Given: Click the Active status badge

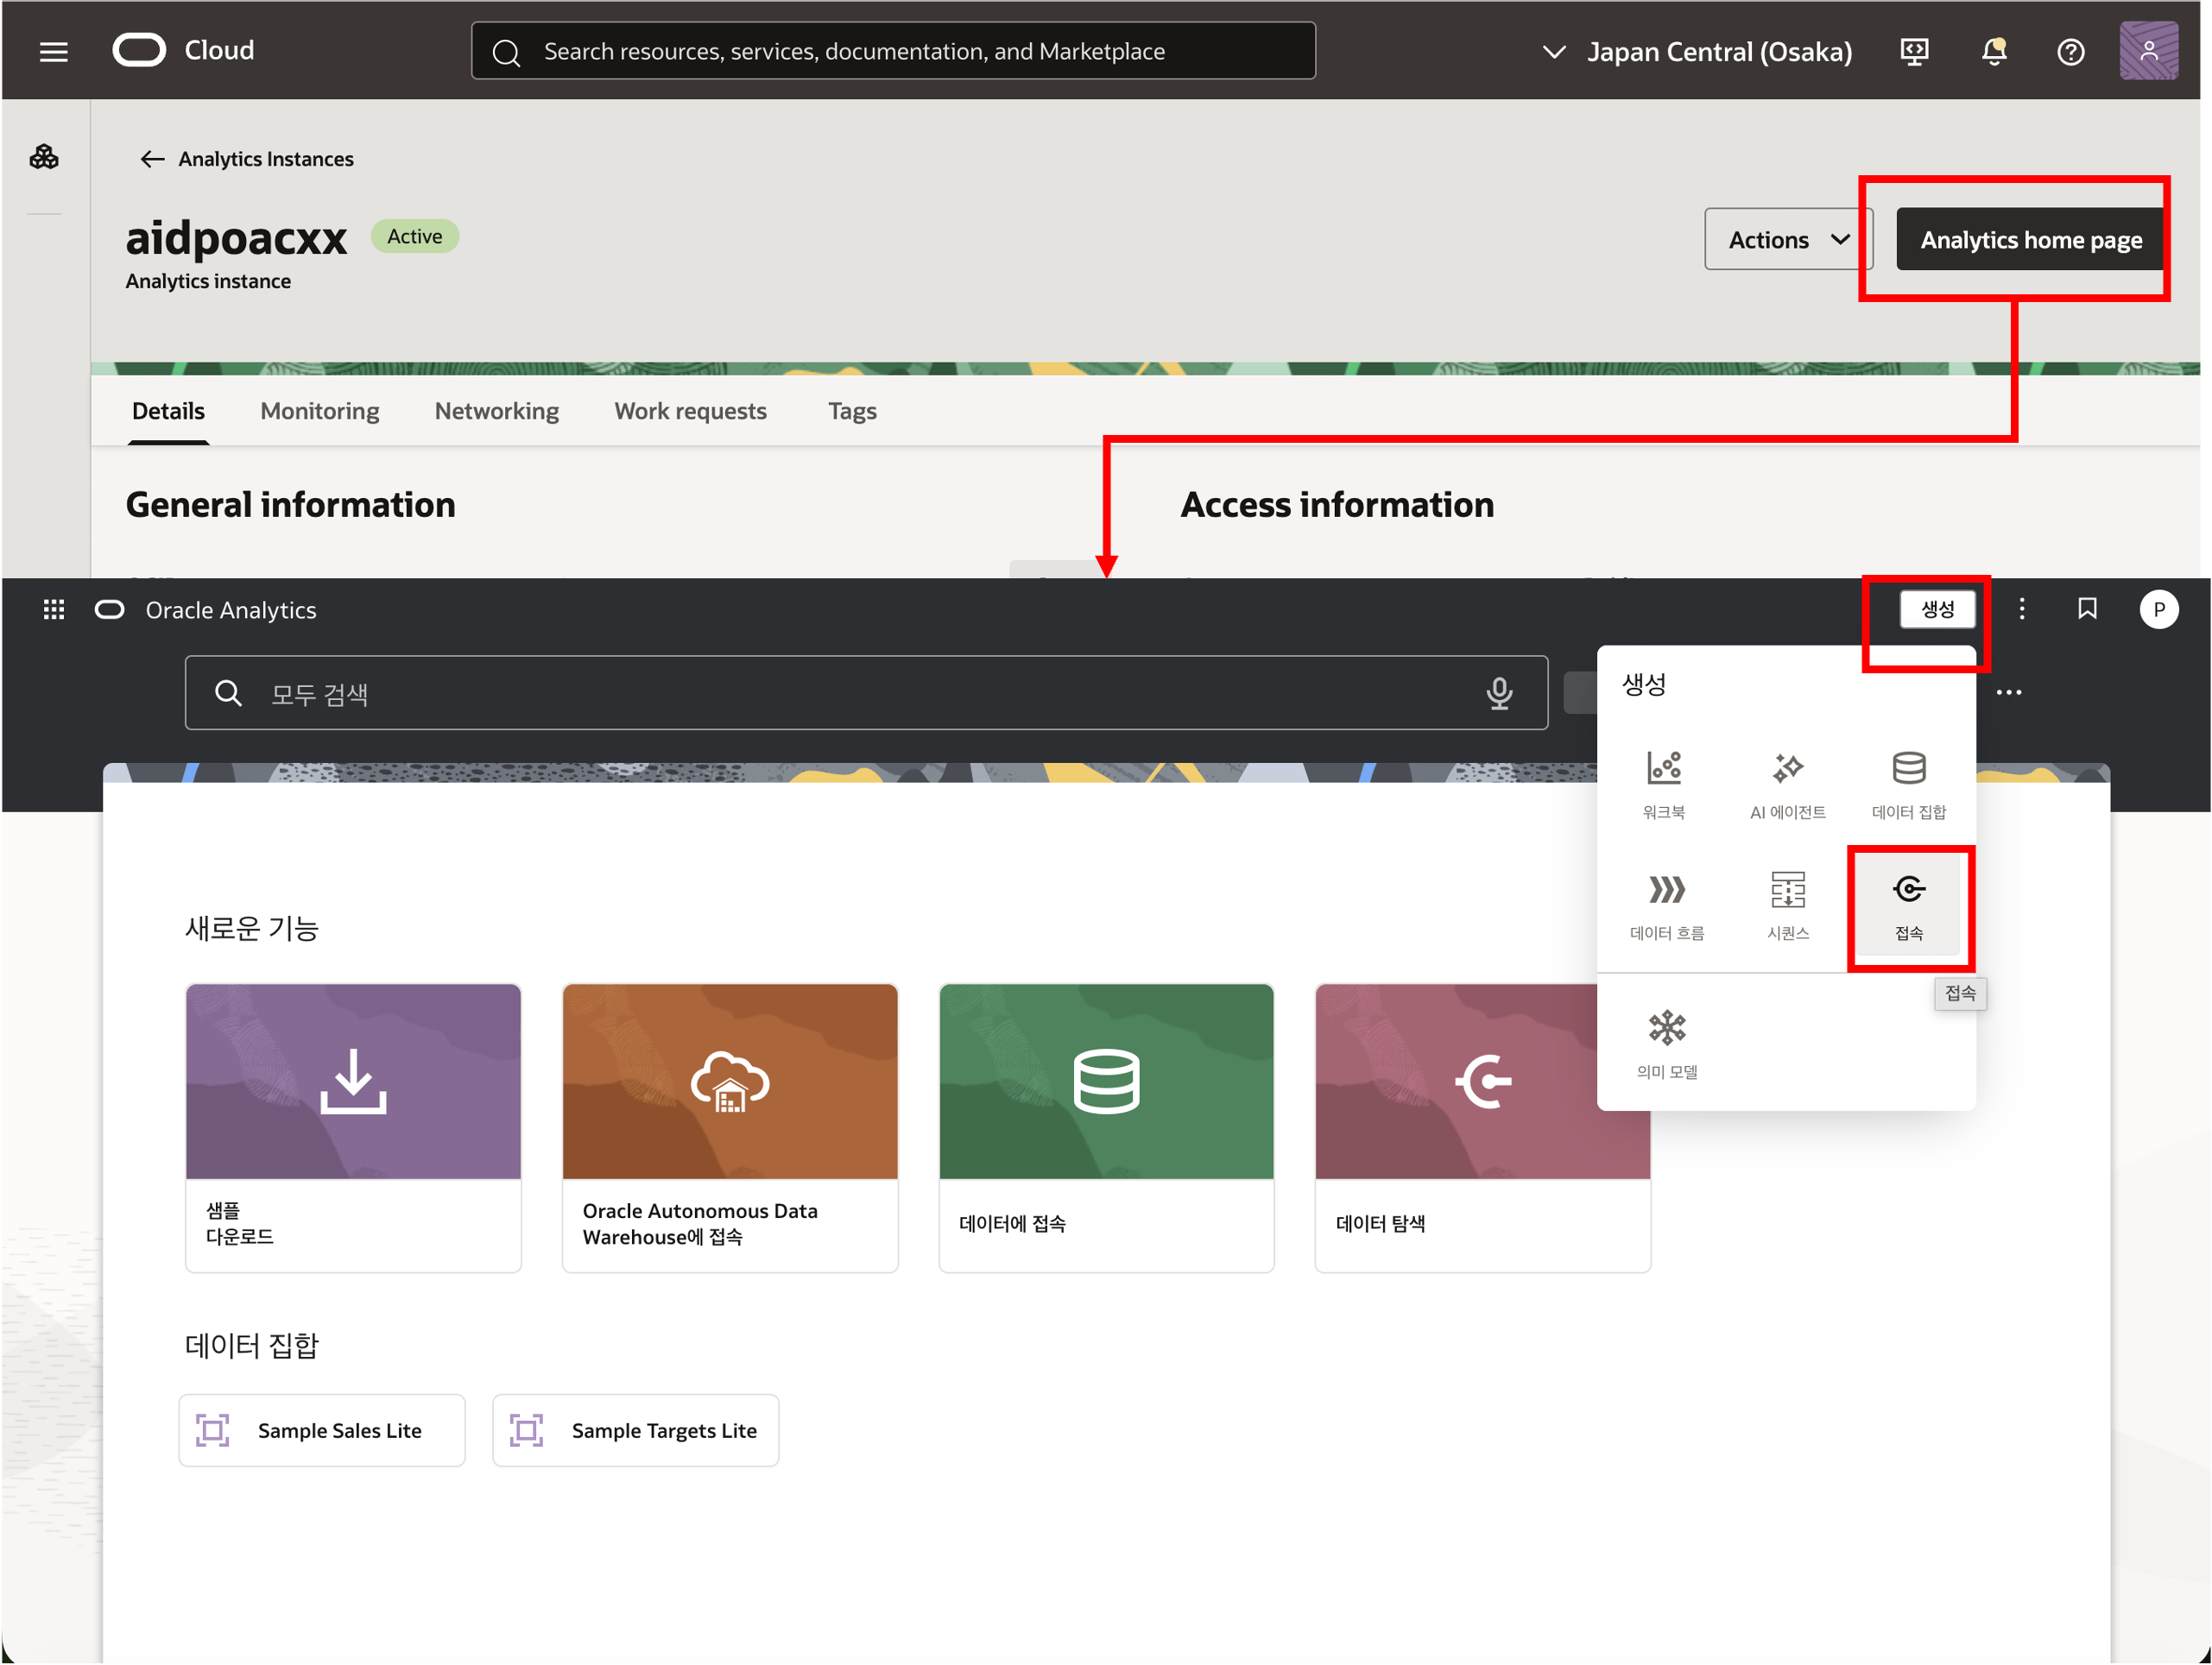Looking at the screenshot, I should [x=415, y=236].
